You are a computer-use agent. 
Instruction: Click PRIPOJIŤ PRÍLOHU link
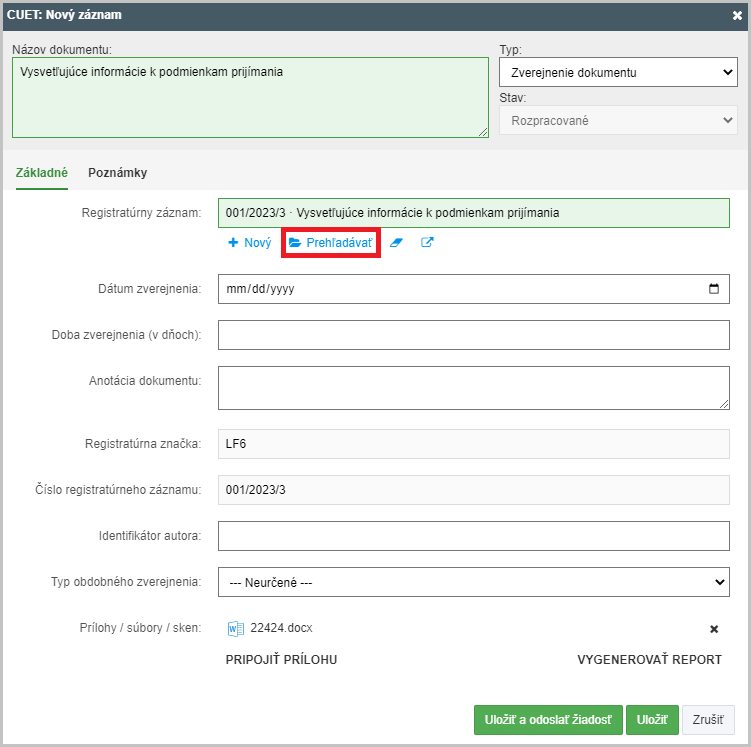coord(281,660)
